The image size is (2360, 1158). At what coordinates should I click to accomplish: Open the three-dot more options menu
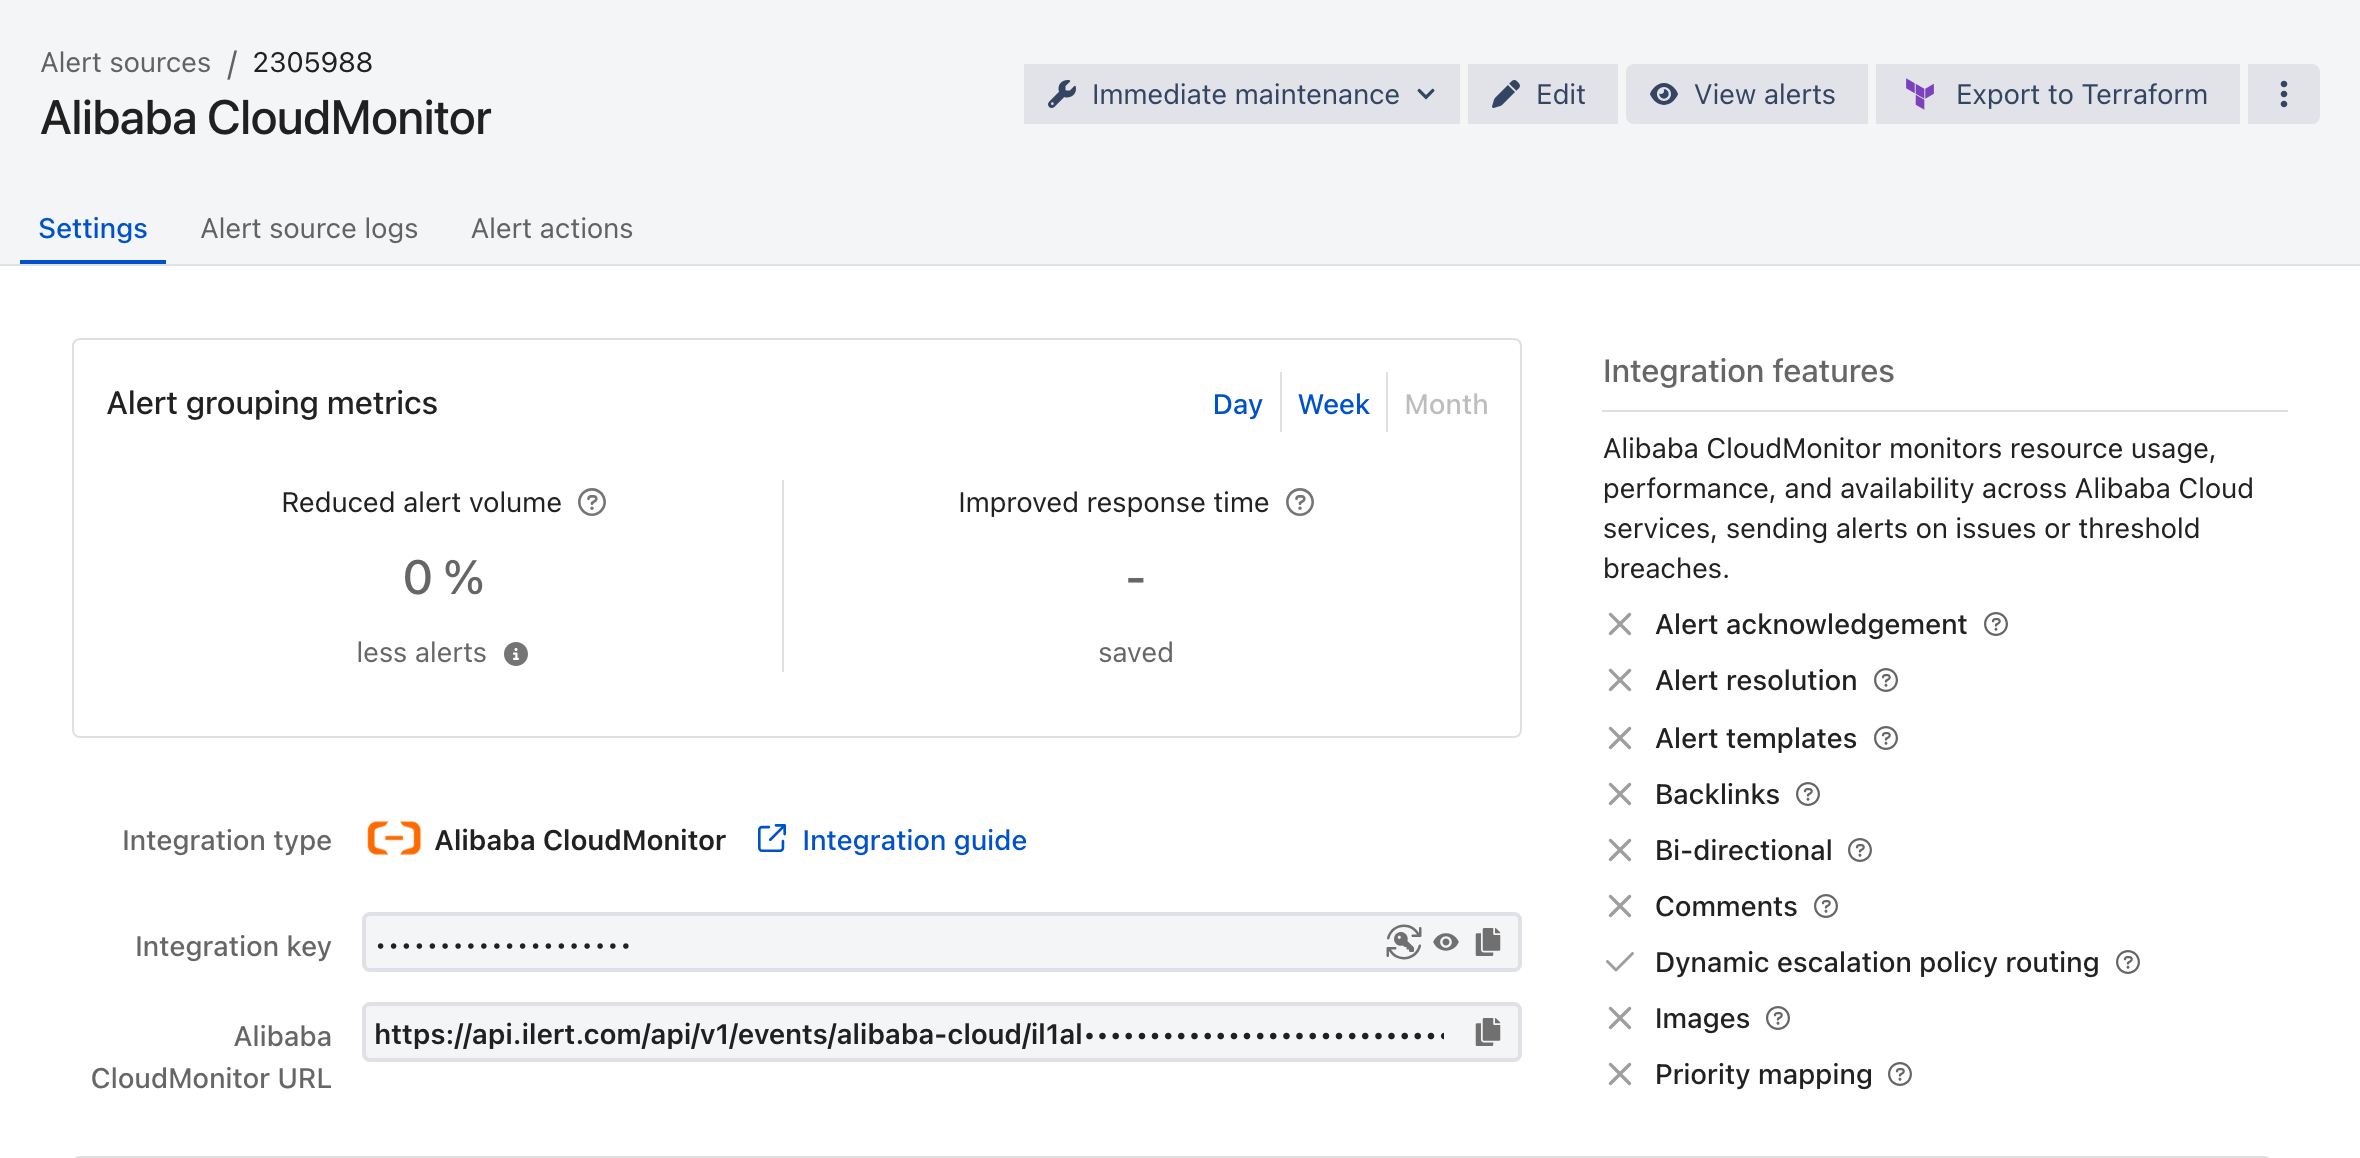[2284, 94]
